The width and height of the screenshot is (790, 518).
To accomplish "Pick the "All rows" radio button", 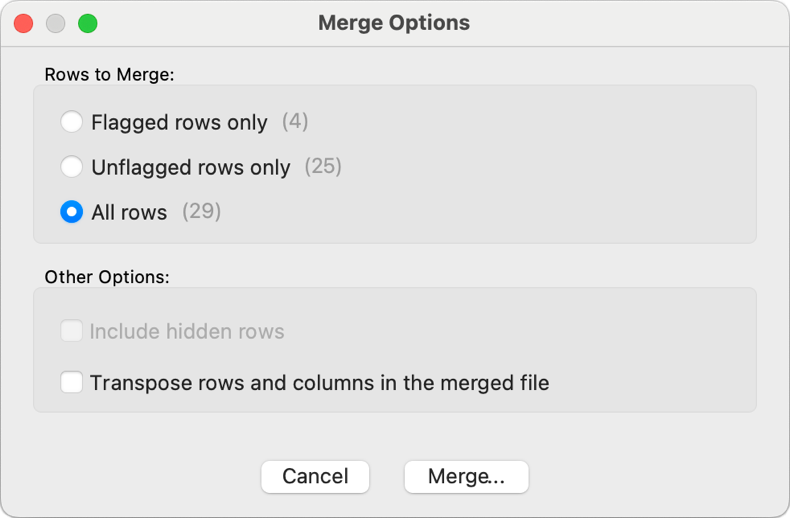I will pyautogui.click(x=71, y=212).
